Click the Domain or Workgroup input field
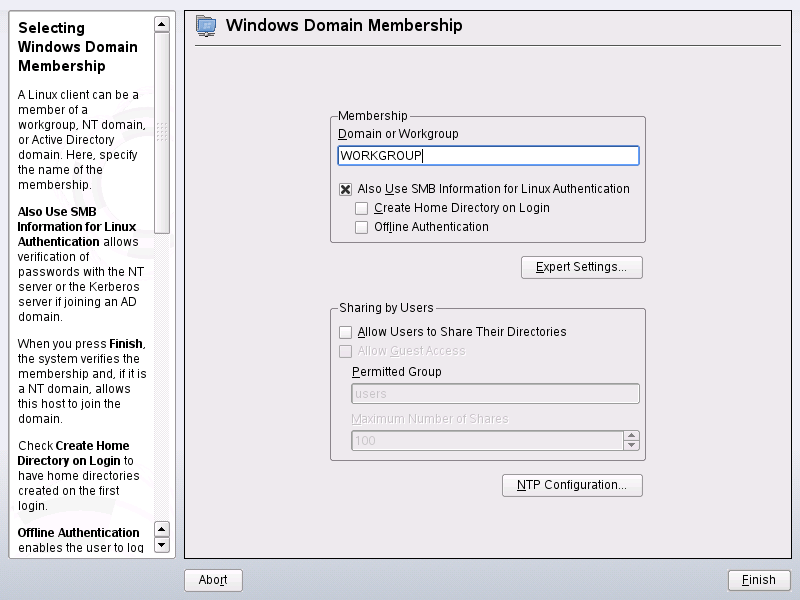This screenshot has width=800, height=600. click(488, 156)
